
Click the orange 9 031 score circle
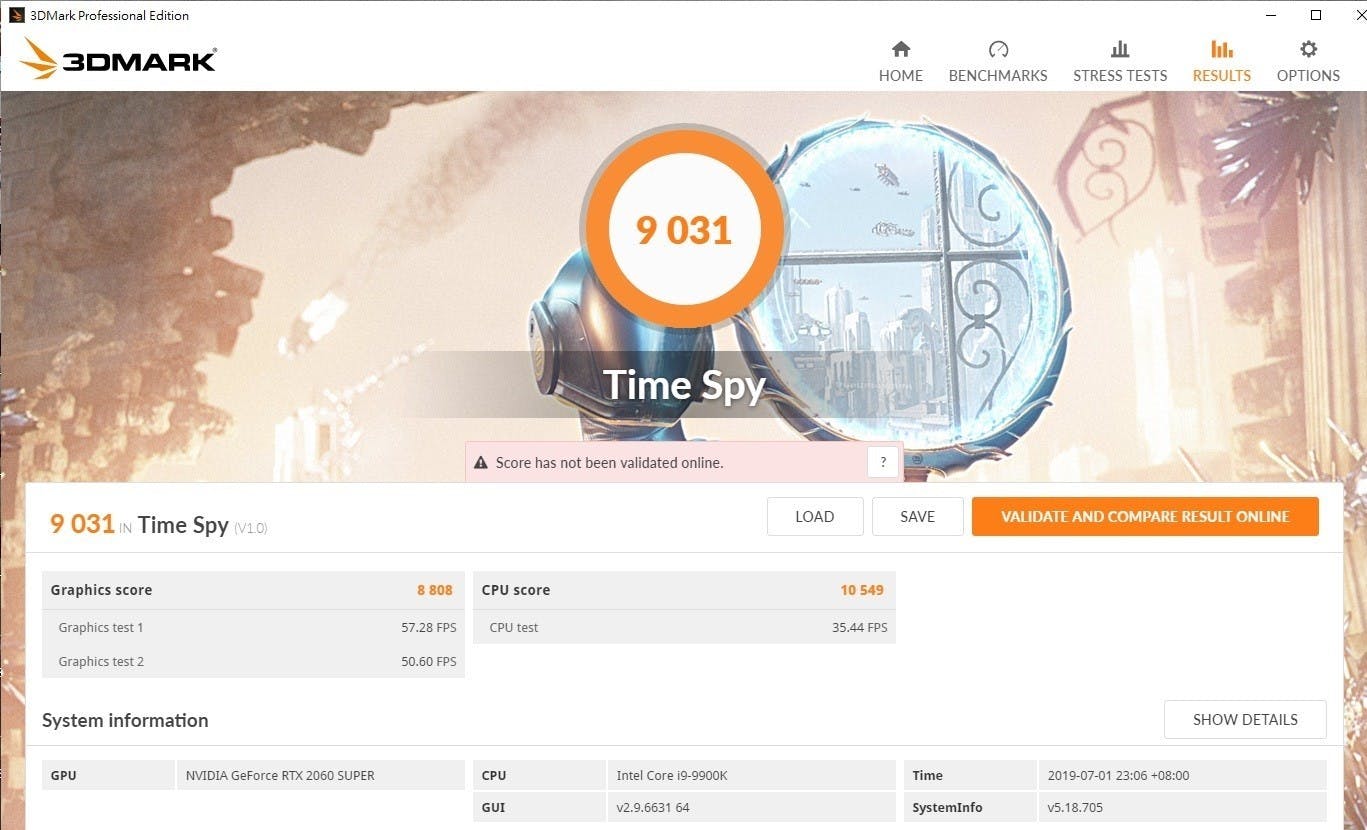click(684, 230)
